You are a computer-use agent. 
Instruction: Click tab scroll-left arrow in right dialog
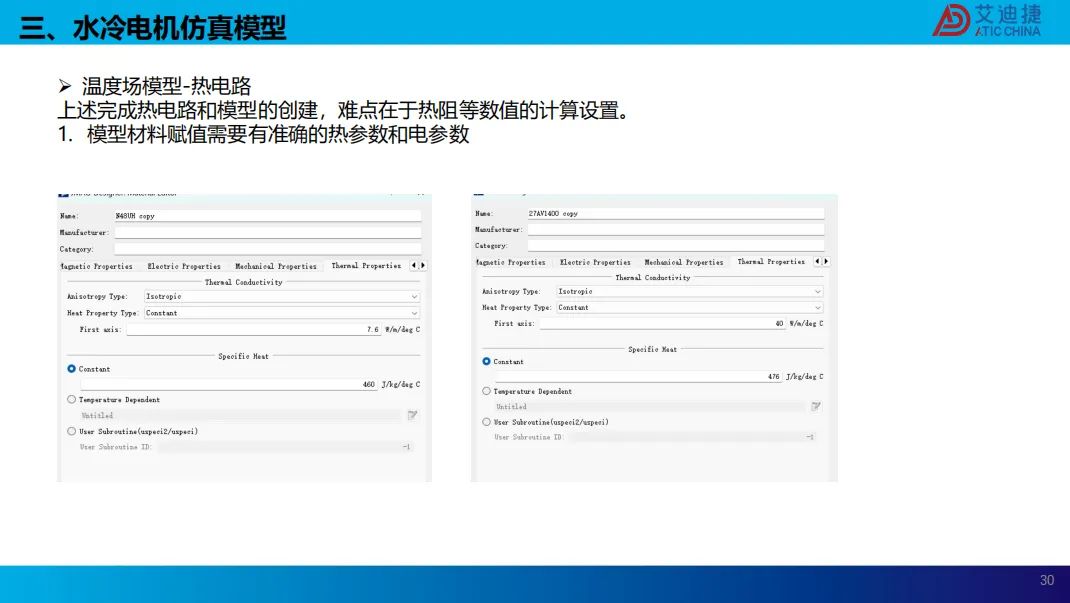pyautogui.click(x=817, y=261)
